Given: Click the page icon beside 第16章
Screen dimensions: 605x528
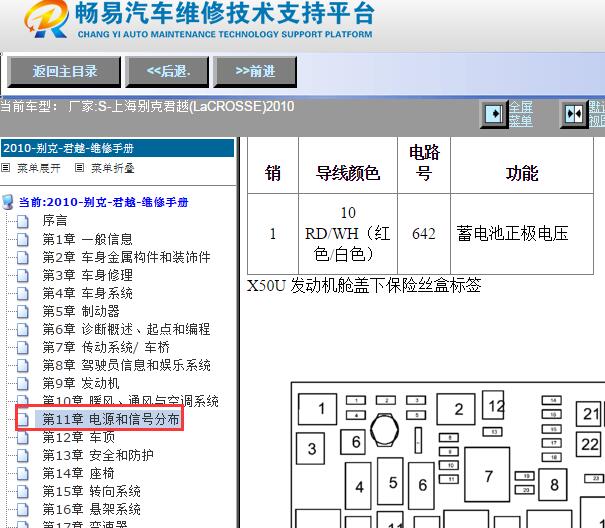Looking at the screenshot, I should [x=23, y=510].
